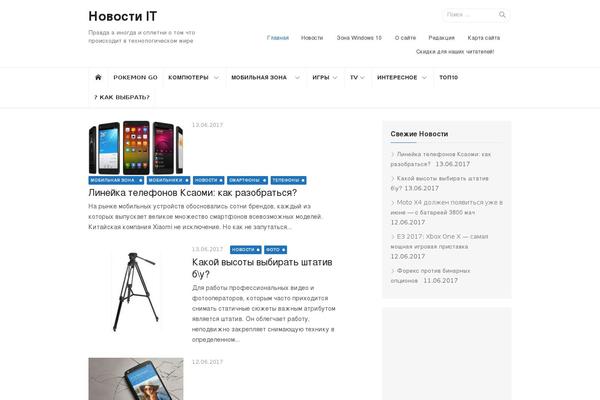Image resolution: width=600 pixels, height=400 pixels.
Task: Click the Поиск search input field
Action: point(471,15)
